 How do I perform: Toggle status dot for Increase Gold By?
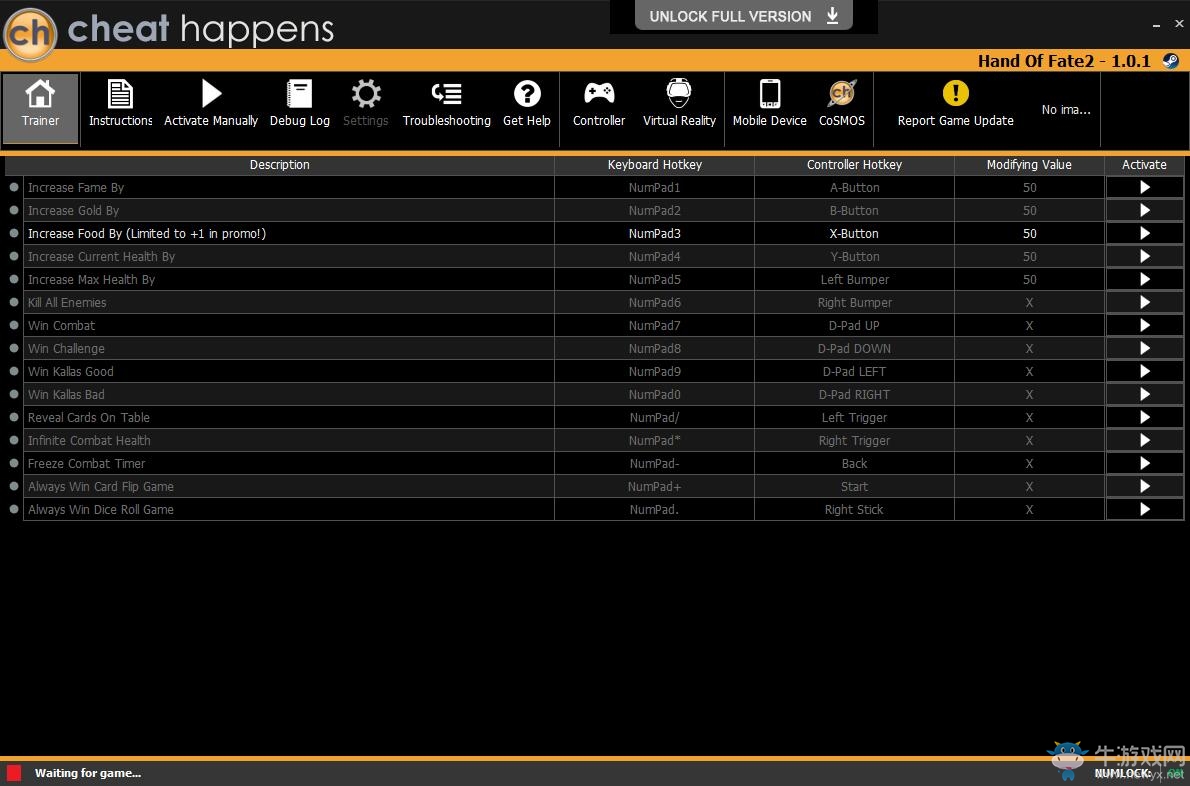click(x=14, y=209)
